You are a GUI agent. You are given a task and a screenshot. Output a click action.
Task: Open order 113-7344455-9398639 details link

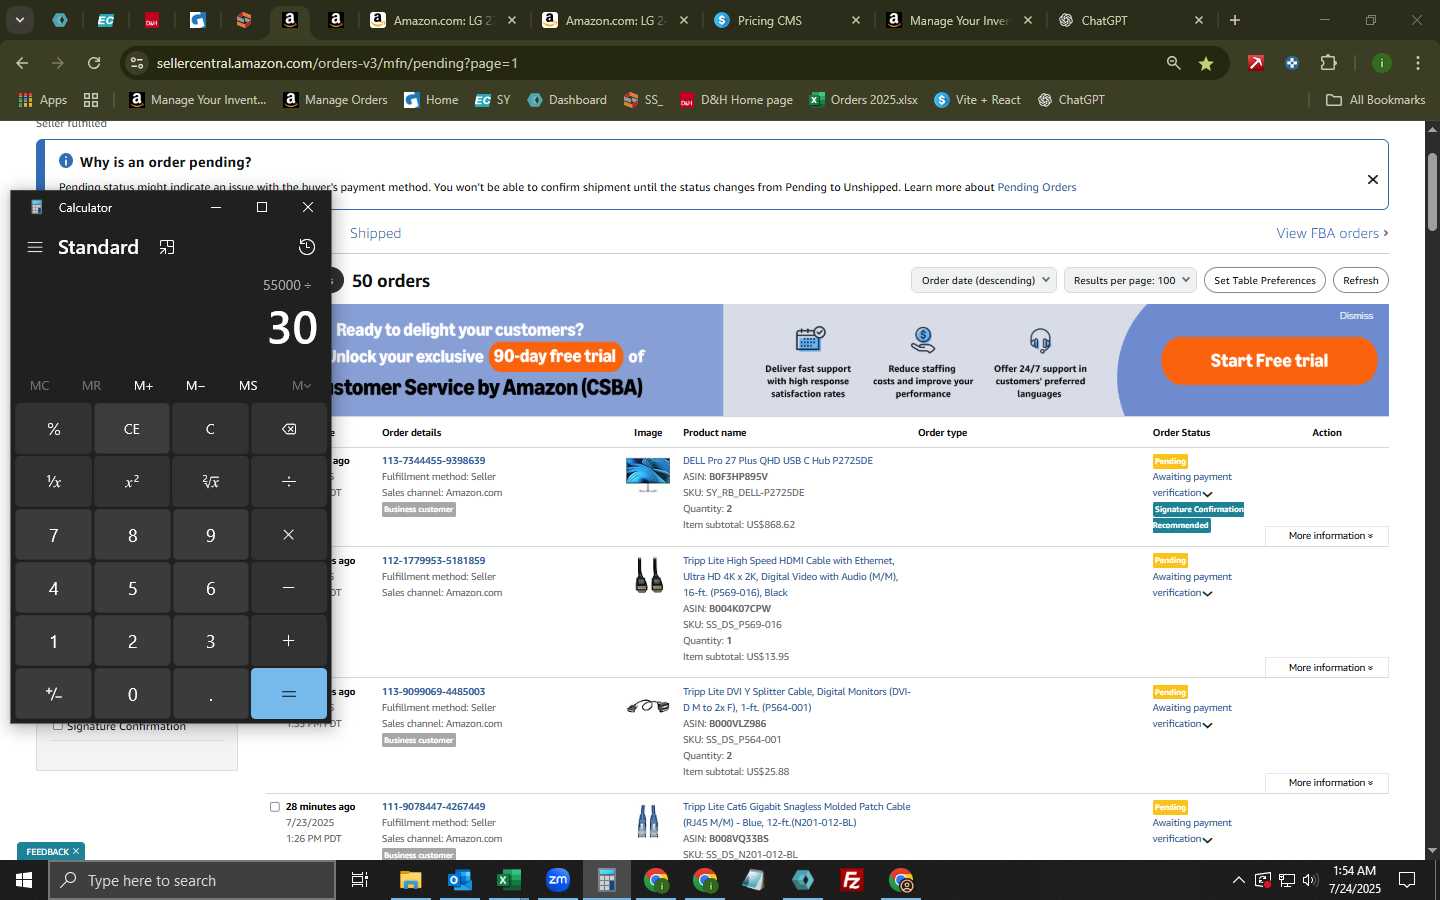(x=433, y=461)
